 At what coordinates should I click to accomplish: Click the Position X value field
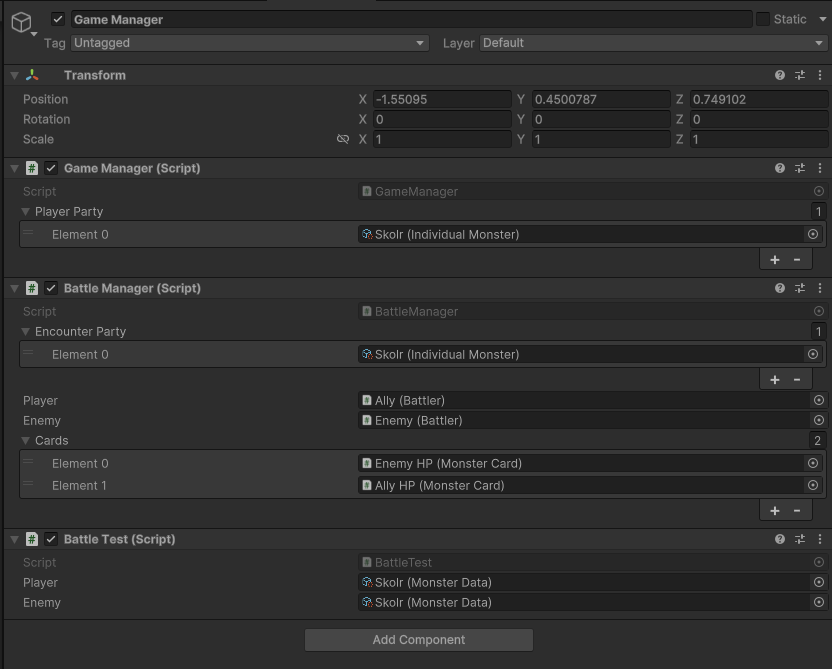[441, 99]
